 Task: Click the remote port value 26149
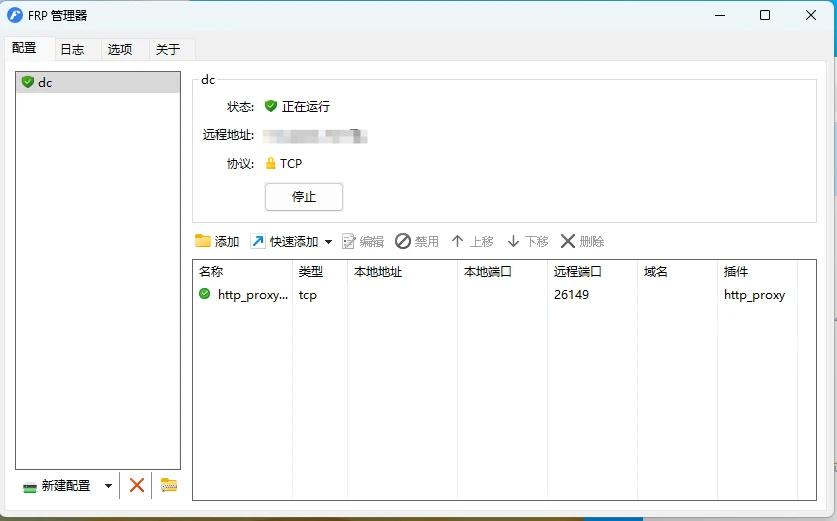coord(571,295)
